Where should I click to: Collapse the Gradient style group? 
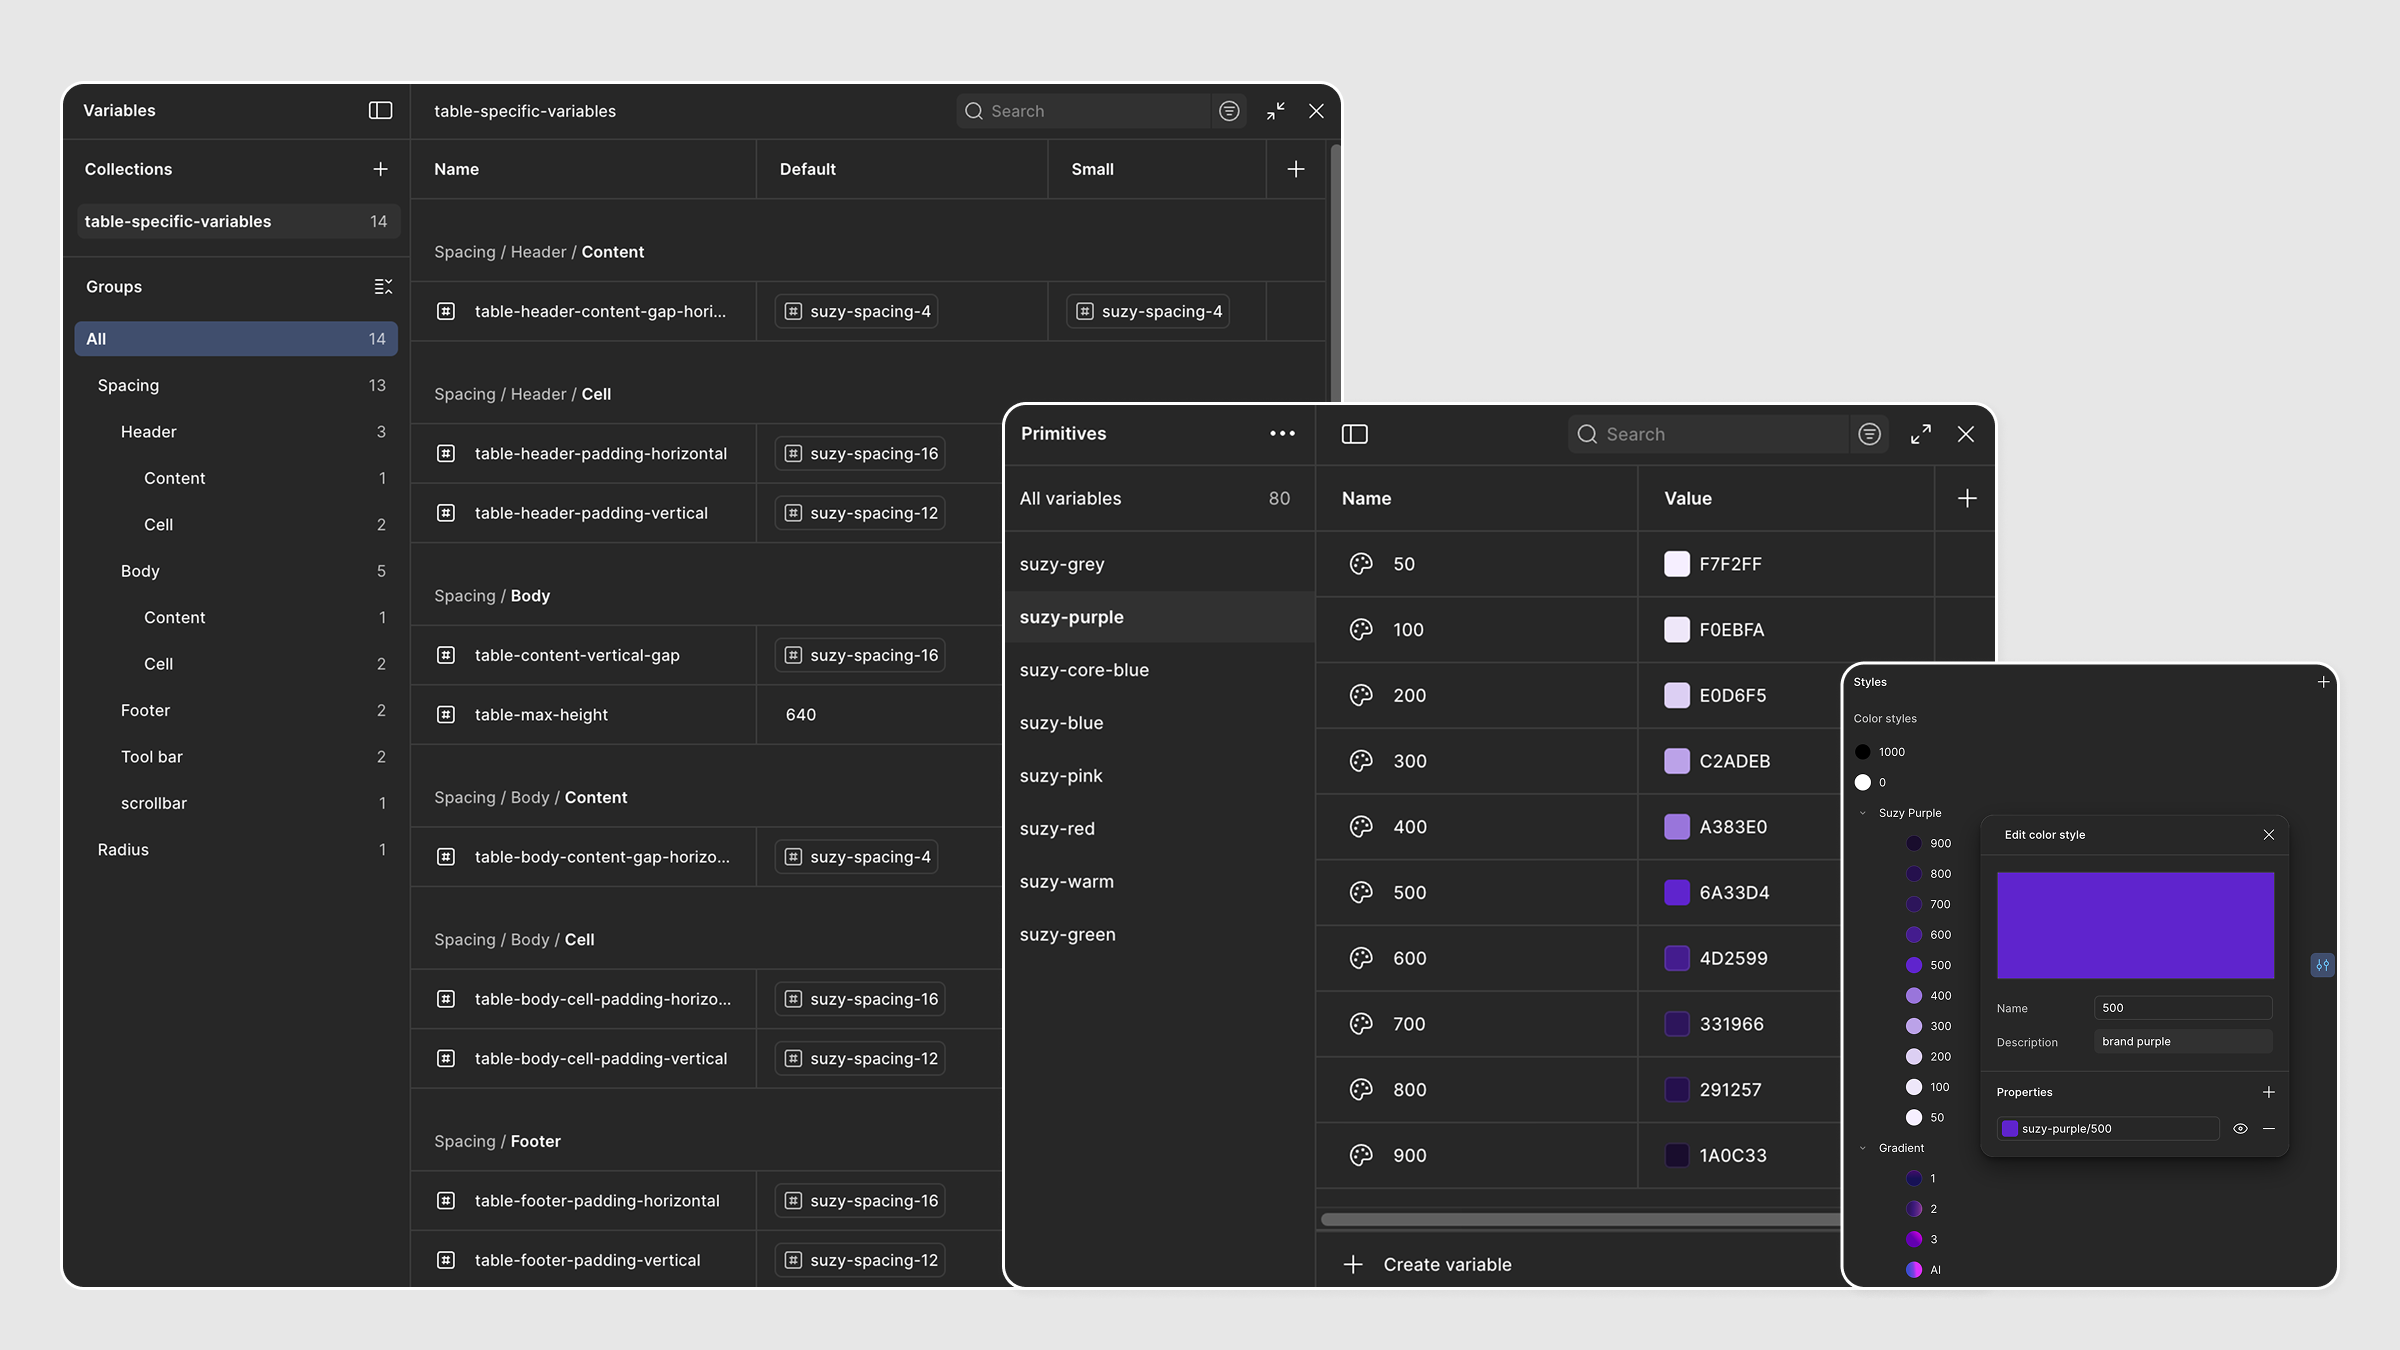point(1863,1148)
